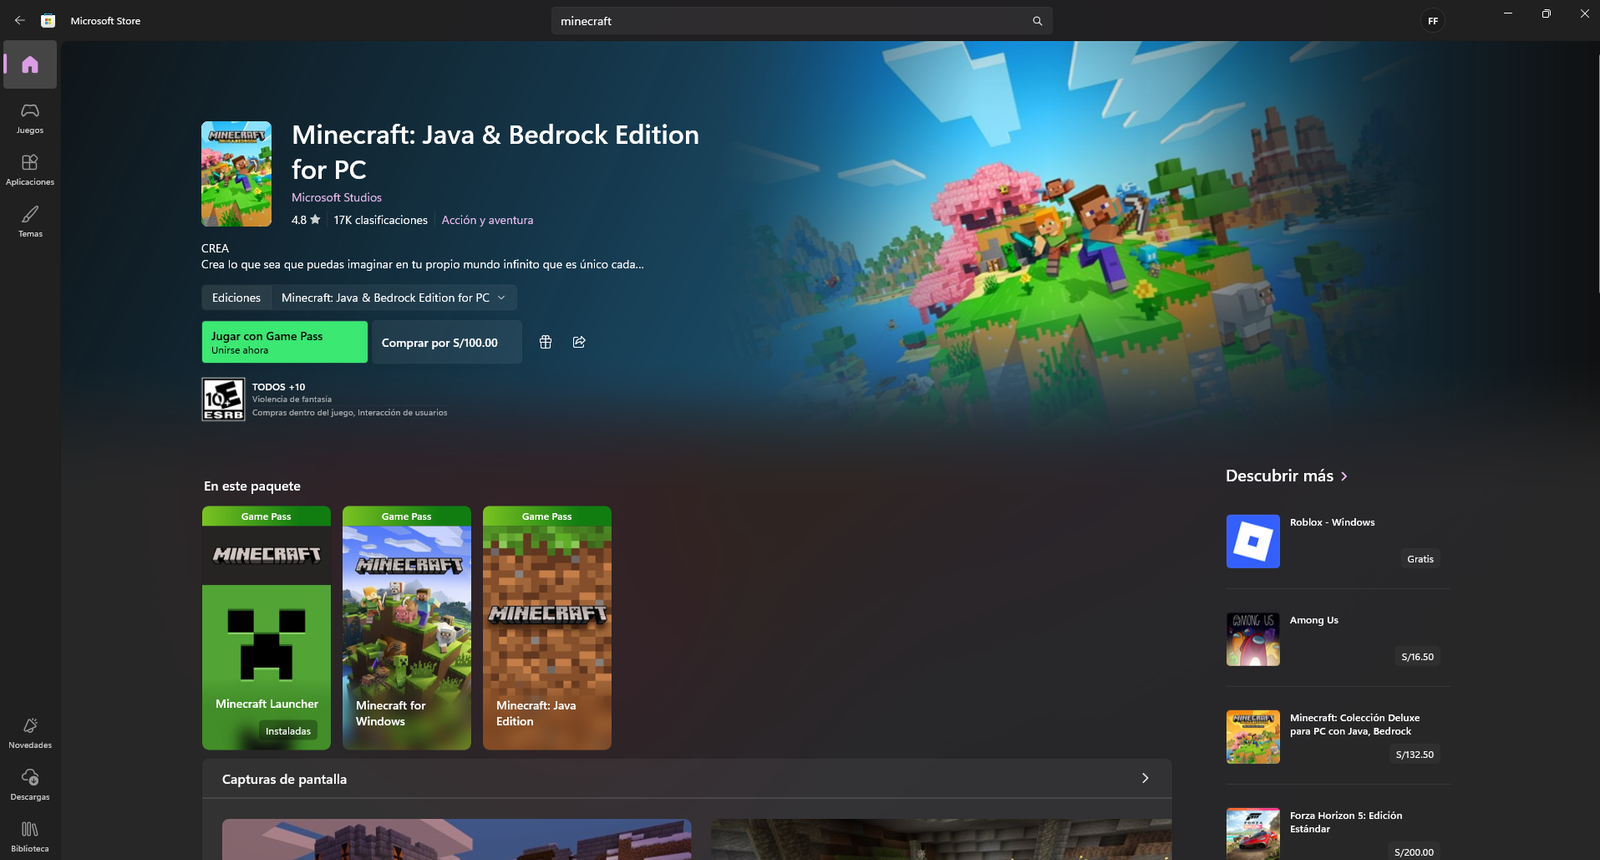This screenshot has width=1600, height=860.
Task: Click Jugar con Game Pass button
Action: coord(284,342)
